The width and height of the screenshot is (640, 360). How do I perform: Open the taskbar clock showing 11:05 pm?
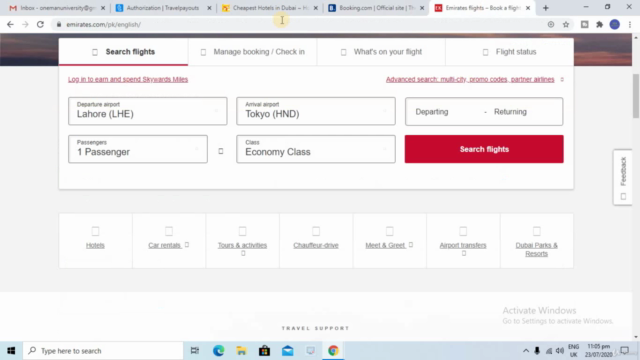click(598, 351)
